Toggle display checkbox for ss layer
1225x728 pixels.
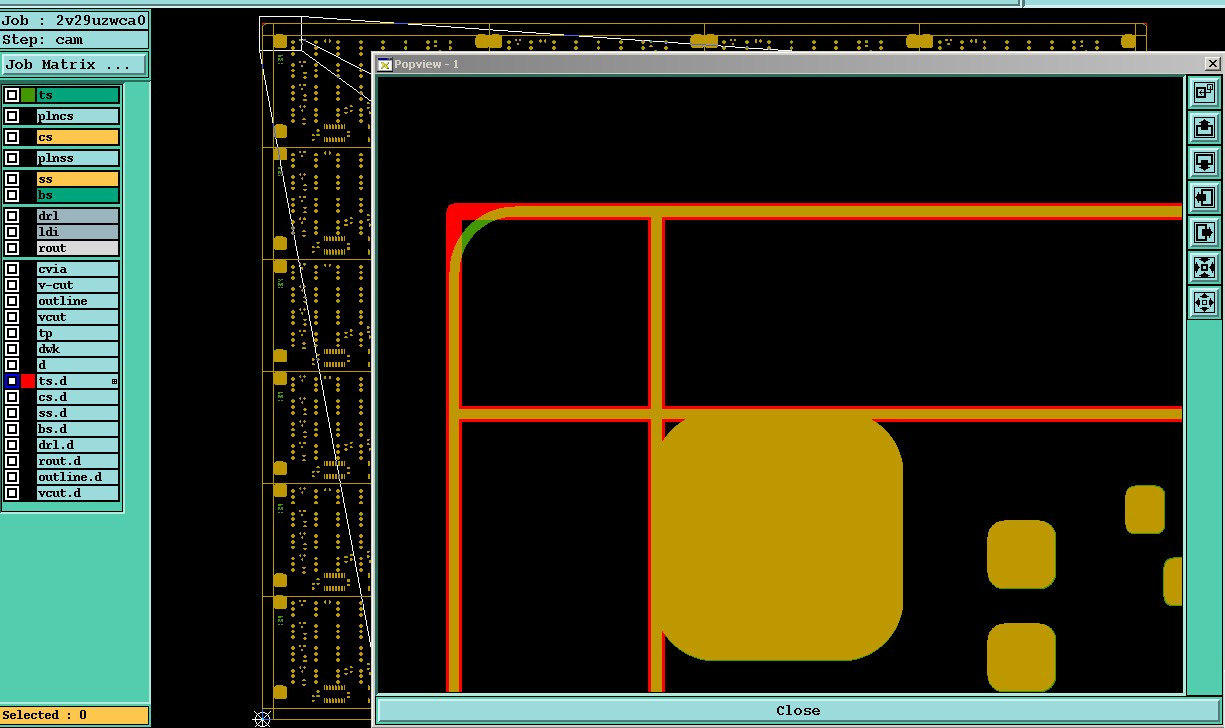coord(12,179)
